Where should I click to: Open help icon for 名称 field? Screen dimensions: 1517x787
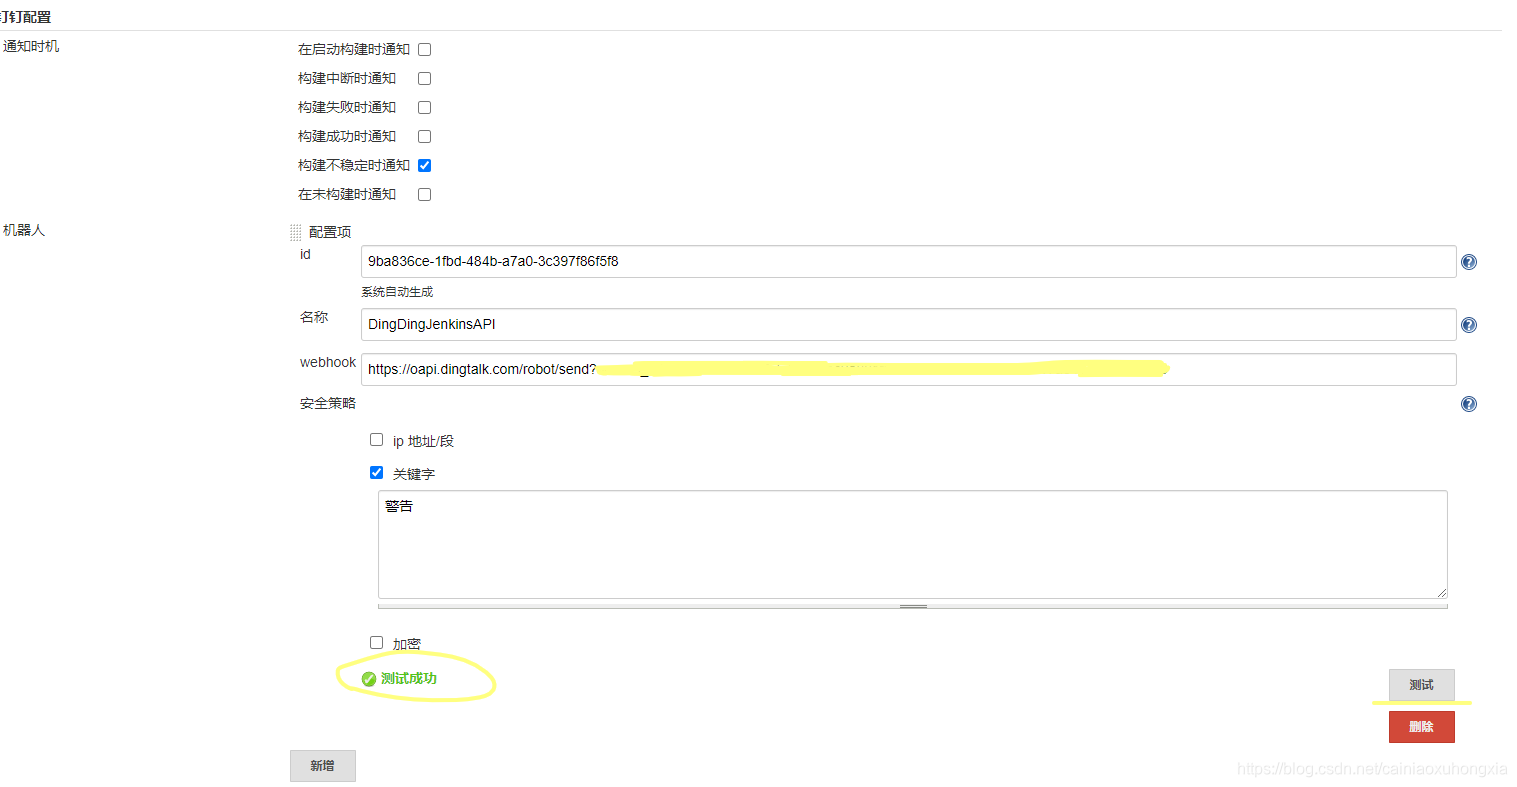[1468, 325]
